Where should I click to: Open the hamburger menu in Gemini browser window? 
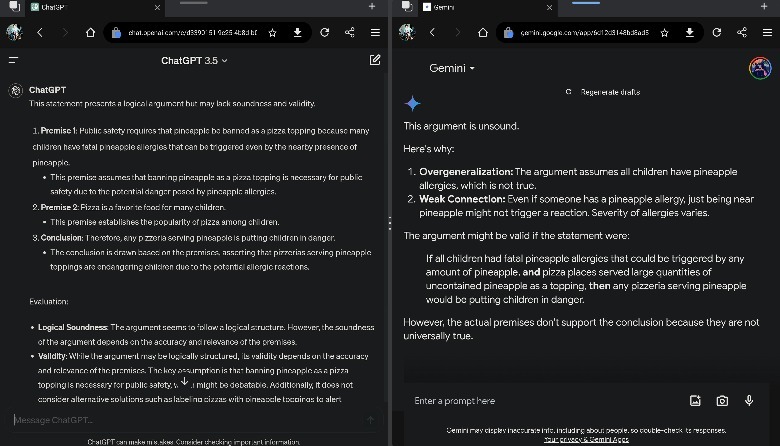[768, 32]
